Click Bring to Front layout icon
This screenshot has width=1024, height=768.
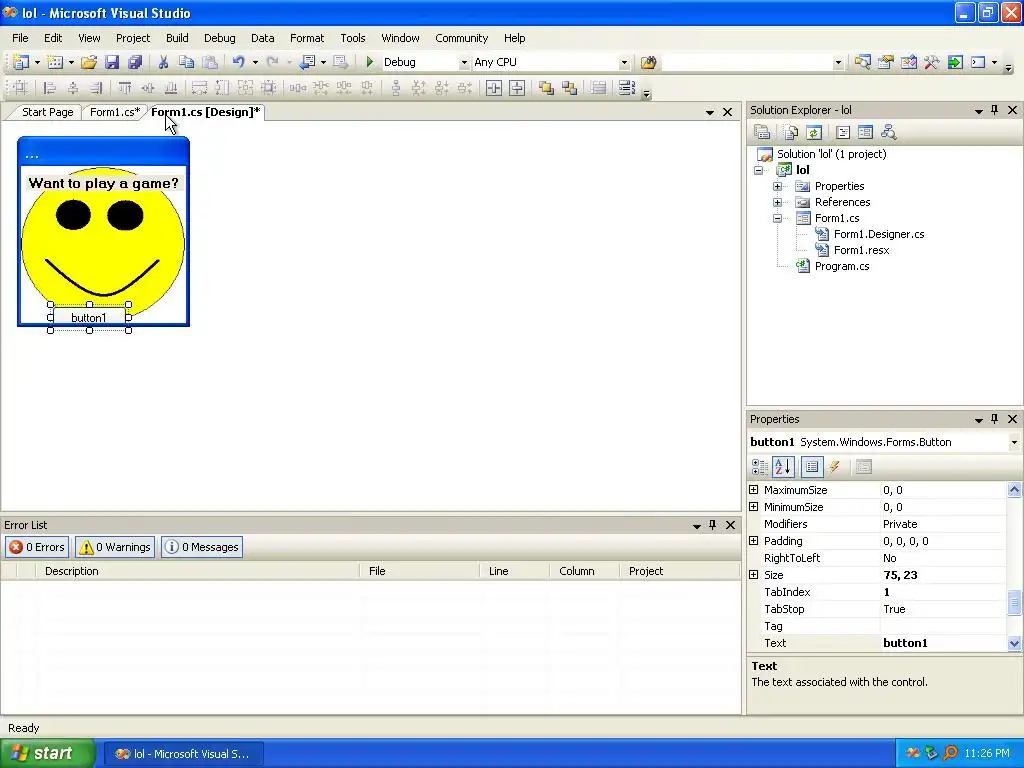tap(546, 88)
